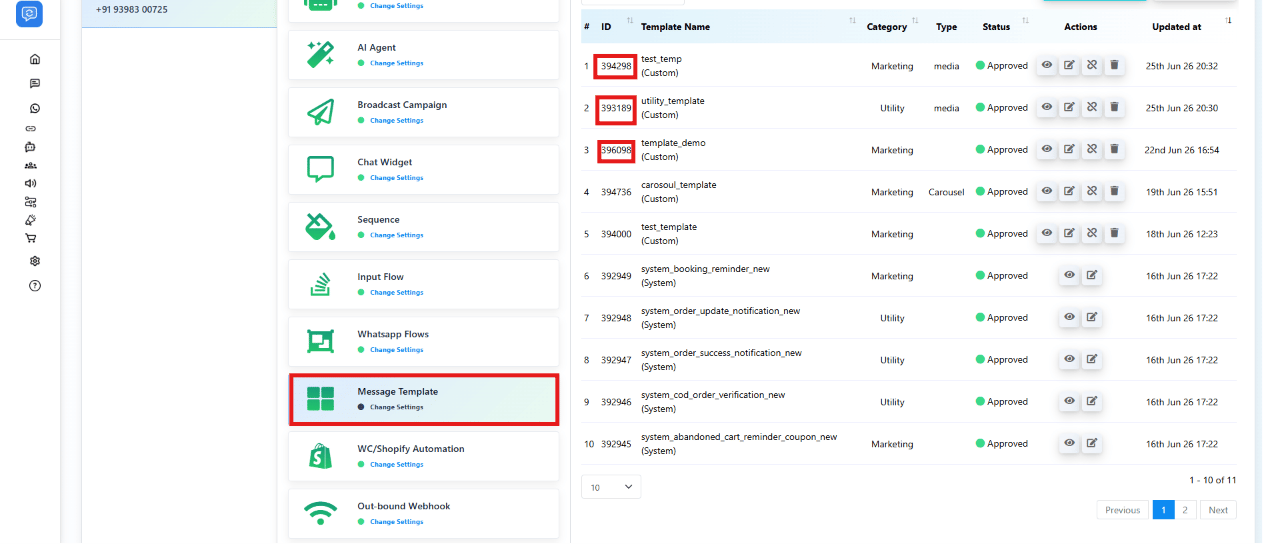View the test_temp template with eye icon
This screenshot has width=1263, height=544.
point(1046,65)
